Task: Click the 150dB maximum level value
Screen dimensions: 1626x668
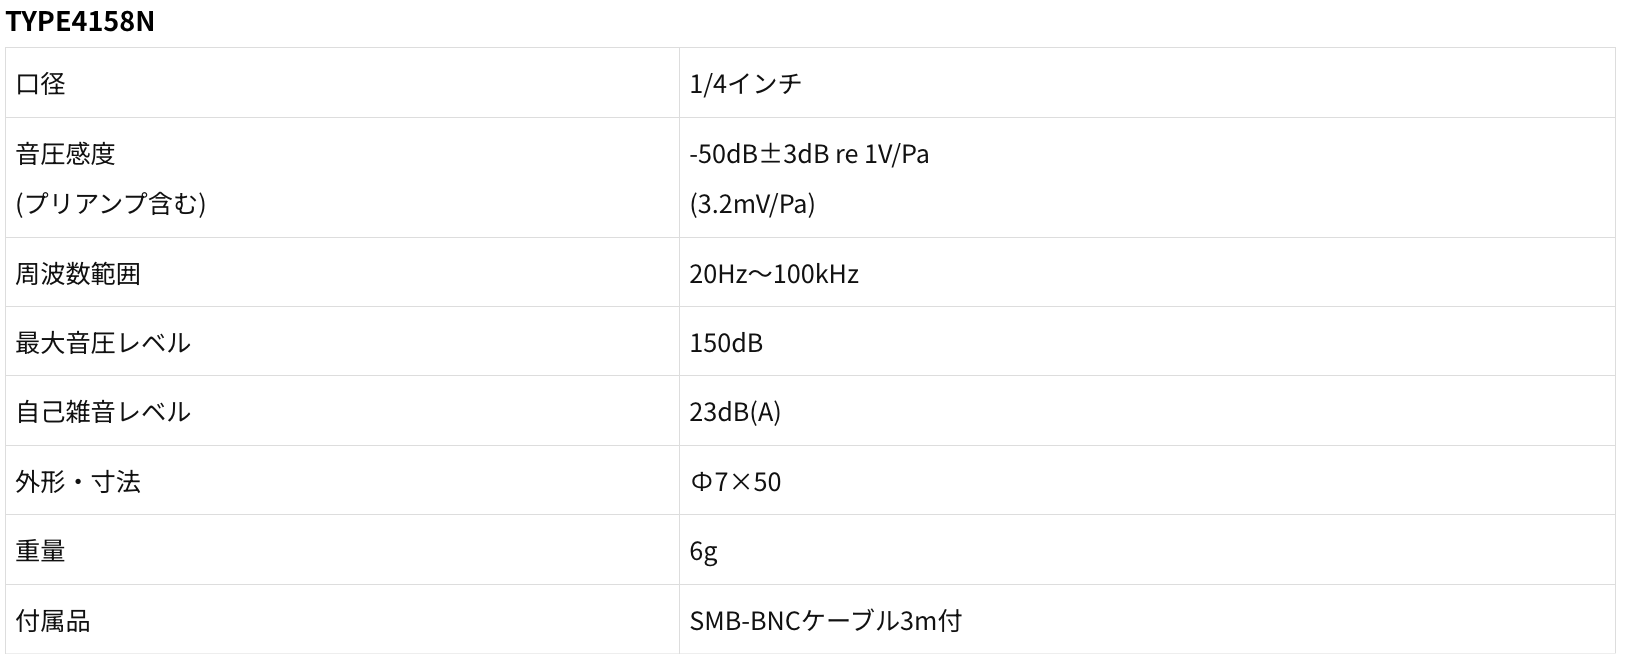Action: point(726,343)
